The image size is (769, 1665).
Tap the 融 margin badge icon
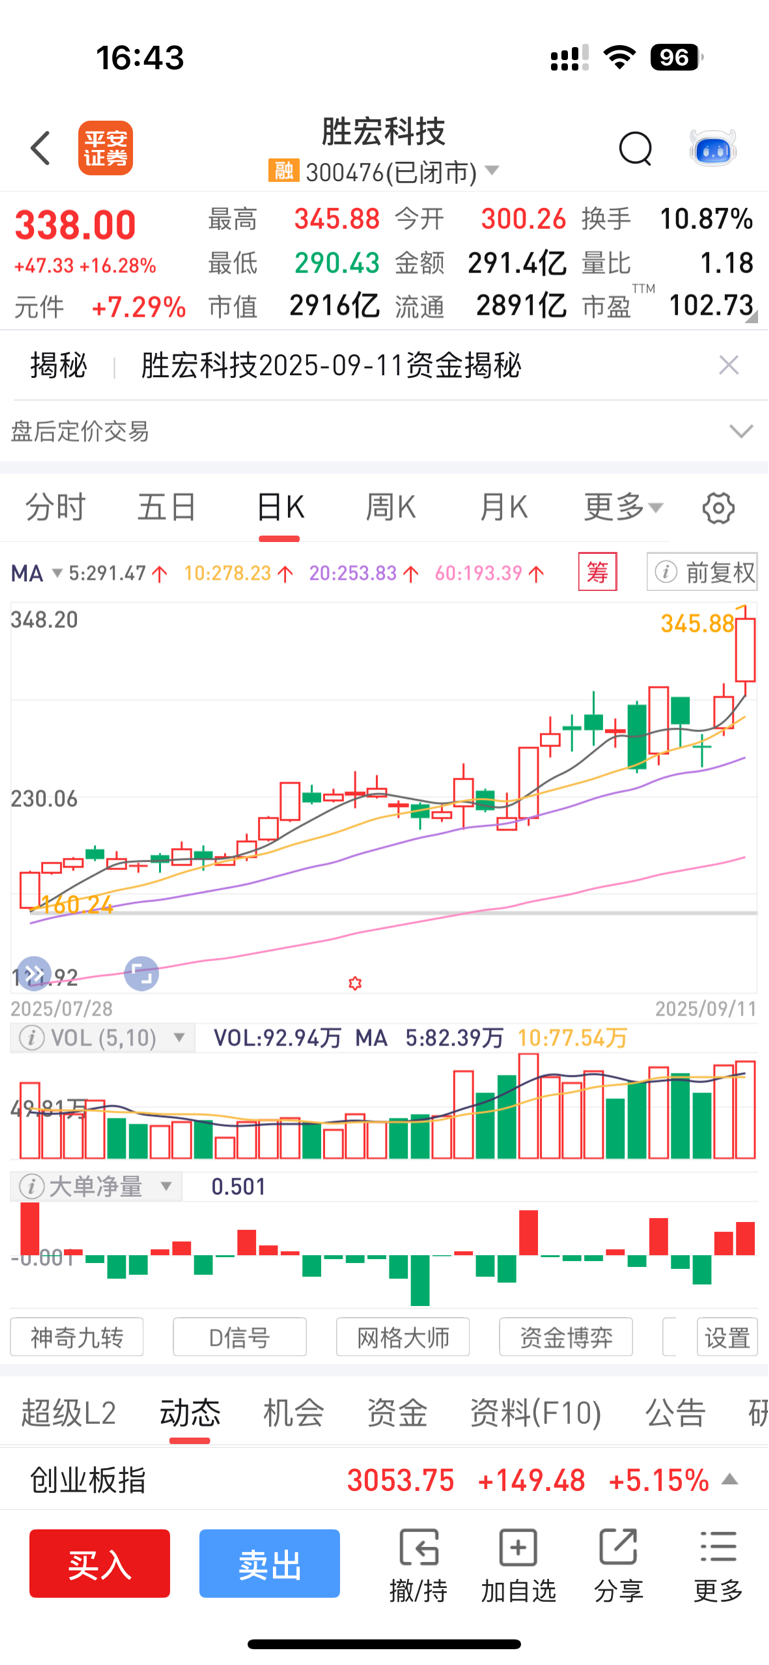tap(284, 171)
